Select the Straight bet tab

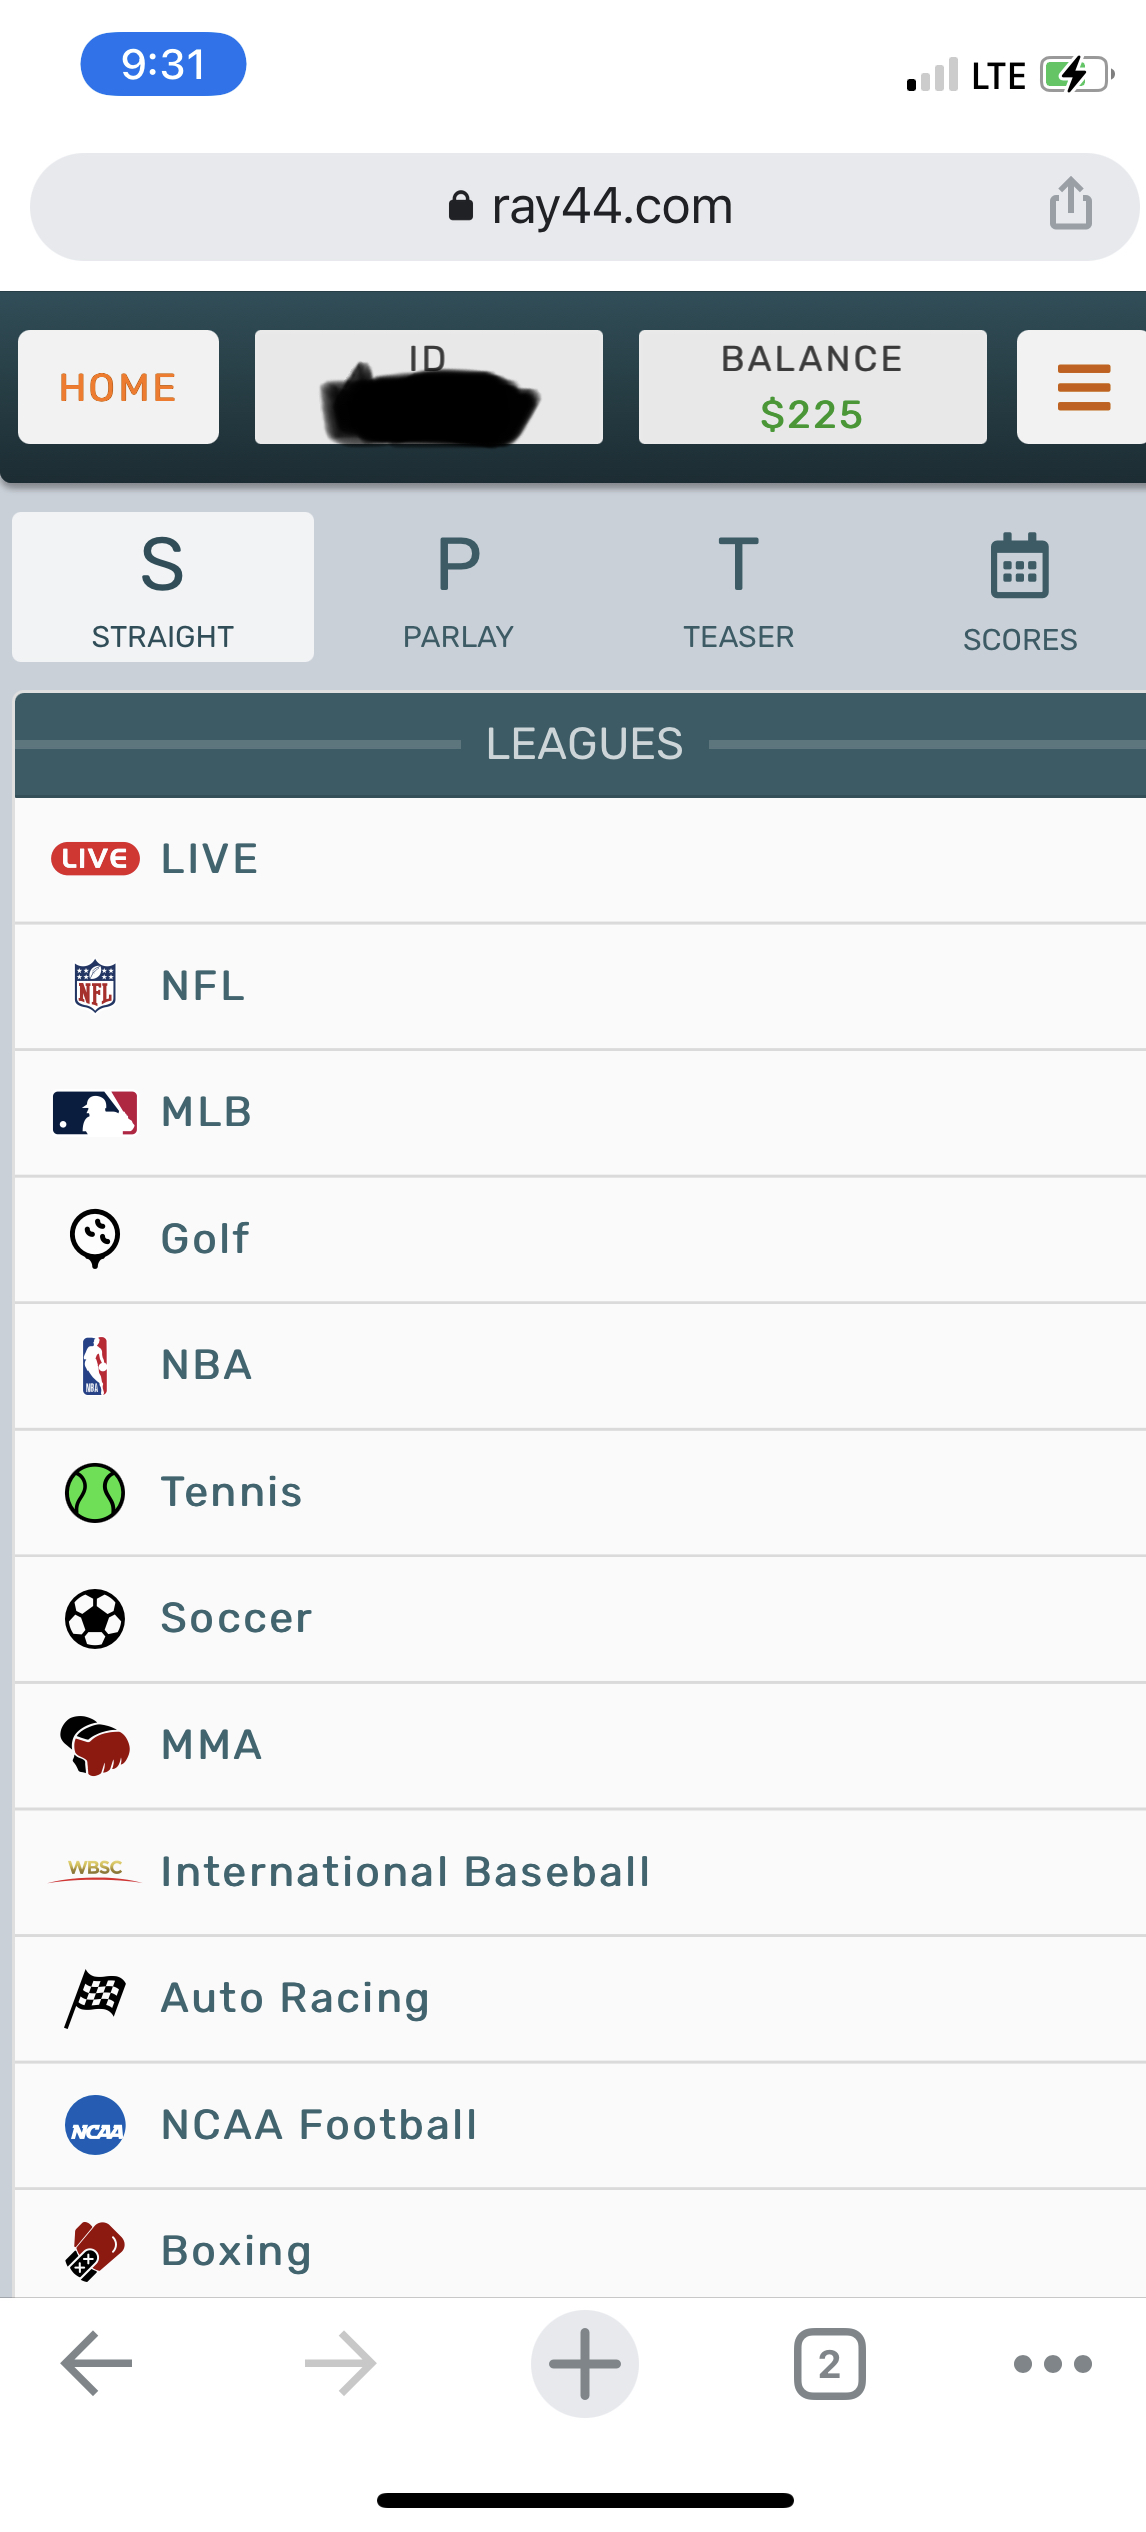point(163,588)
